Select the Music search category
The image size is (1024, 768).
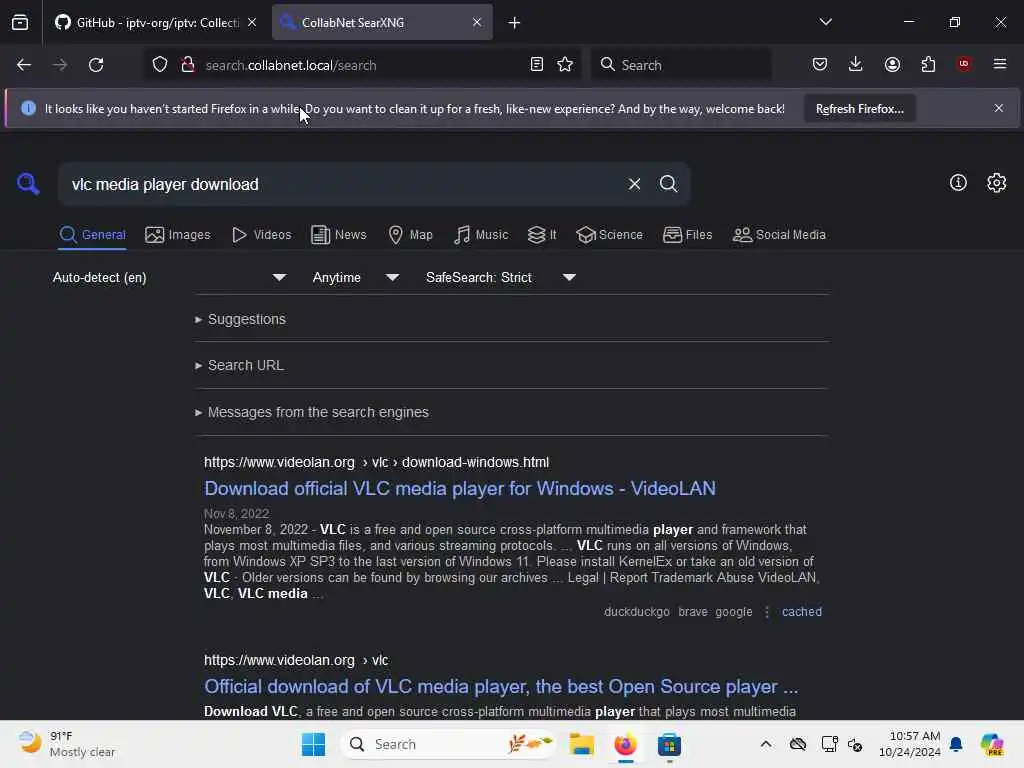click(481, 235)
